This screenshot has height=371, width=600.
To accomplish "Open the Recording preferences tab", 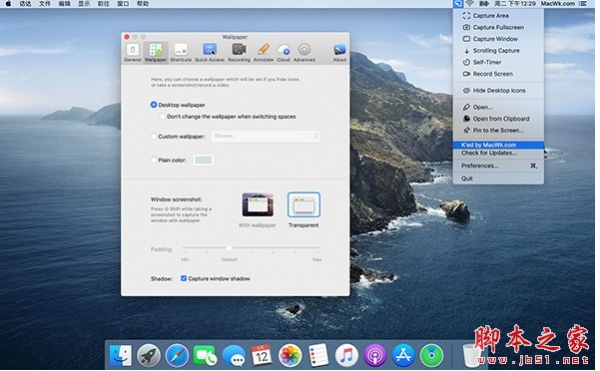I will (x=239, y=52).
